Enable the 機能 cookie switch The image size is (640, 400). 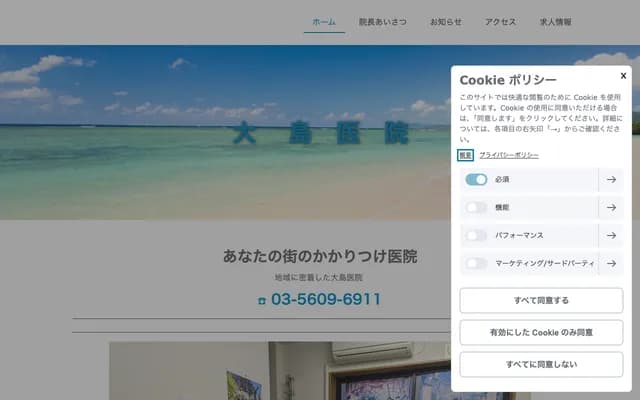[x=476, y=208]
